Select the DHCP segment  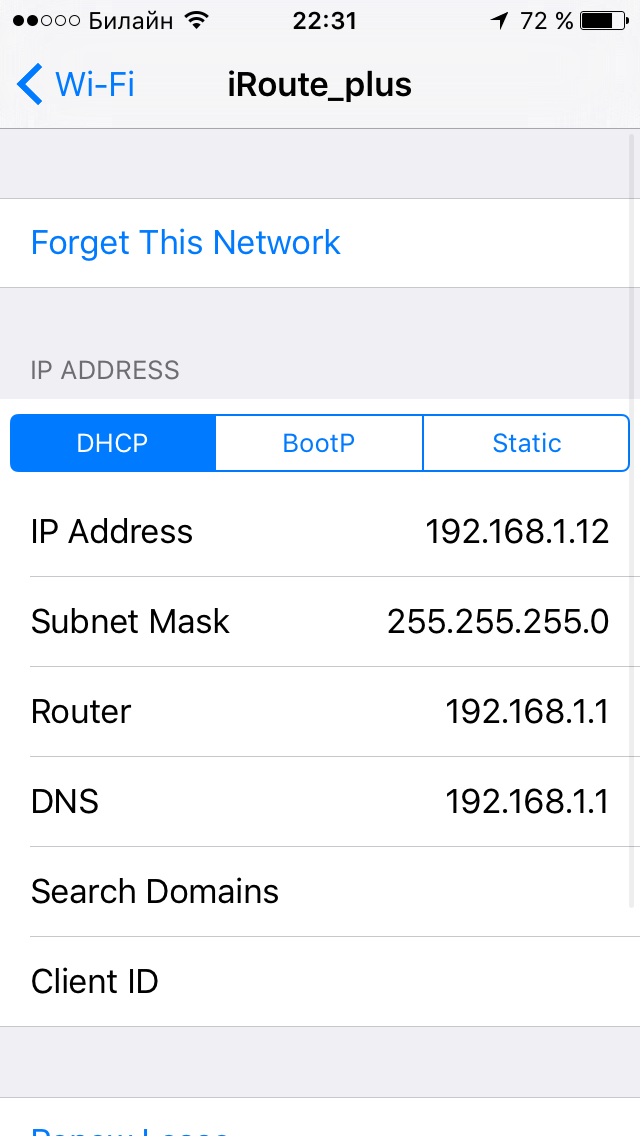point(113,443)
